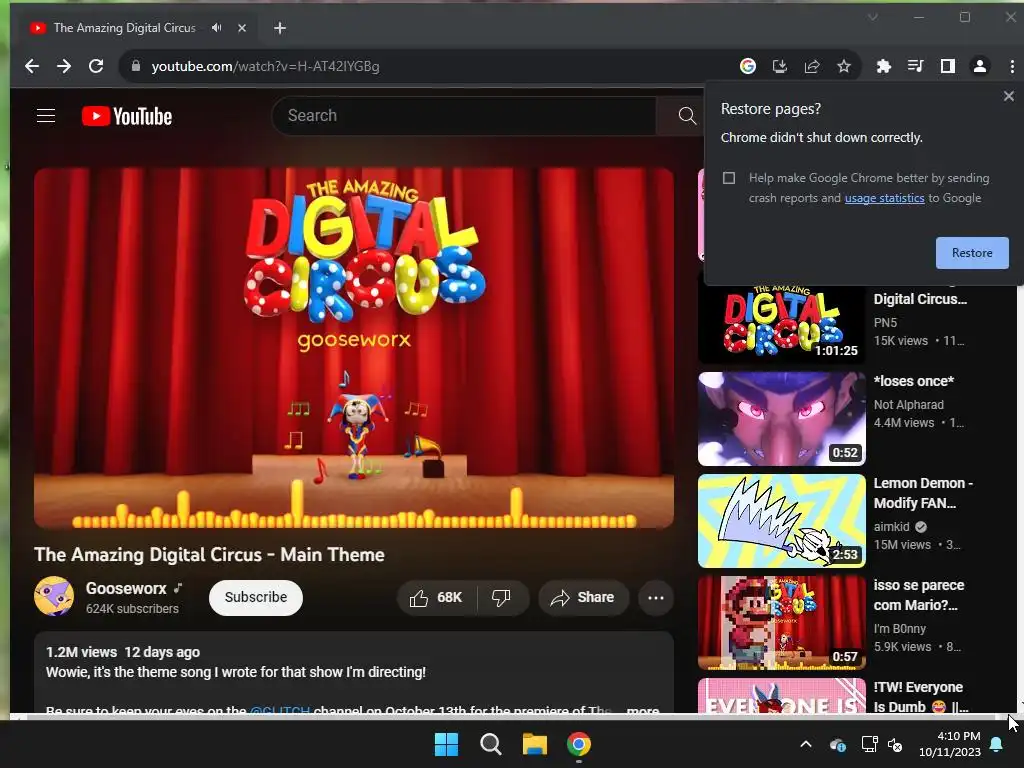
Task: Open Lemon Demon Modify FAN thumbnail
Action: click(782, 520)
